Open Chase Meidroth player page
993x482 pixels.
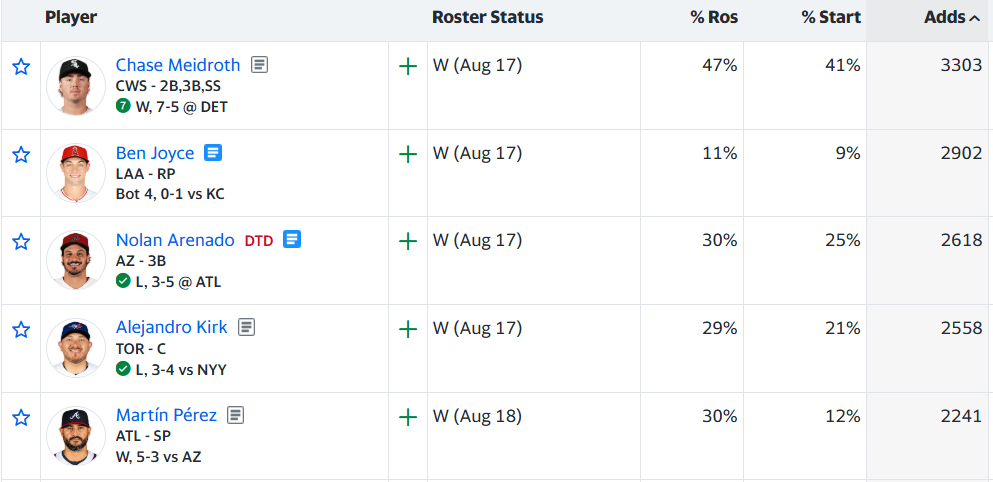coord(178,65)
